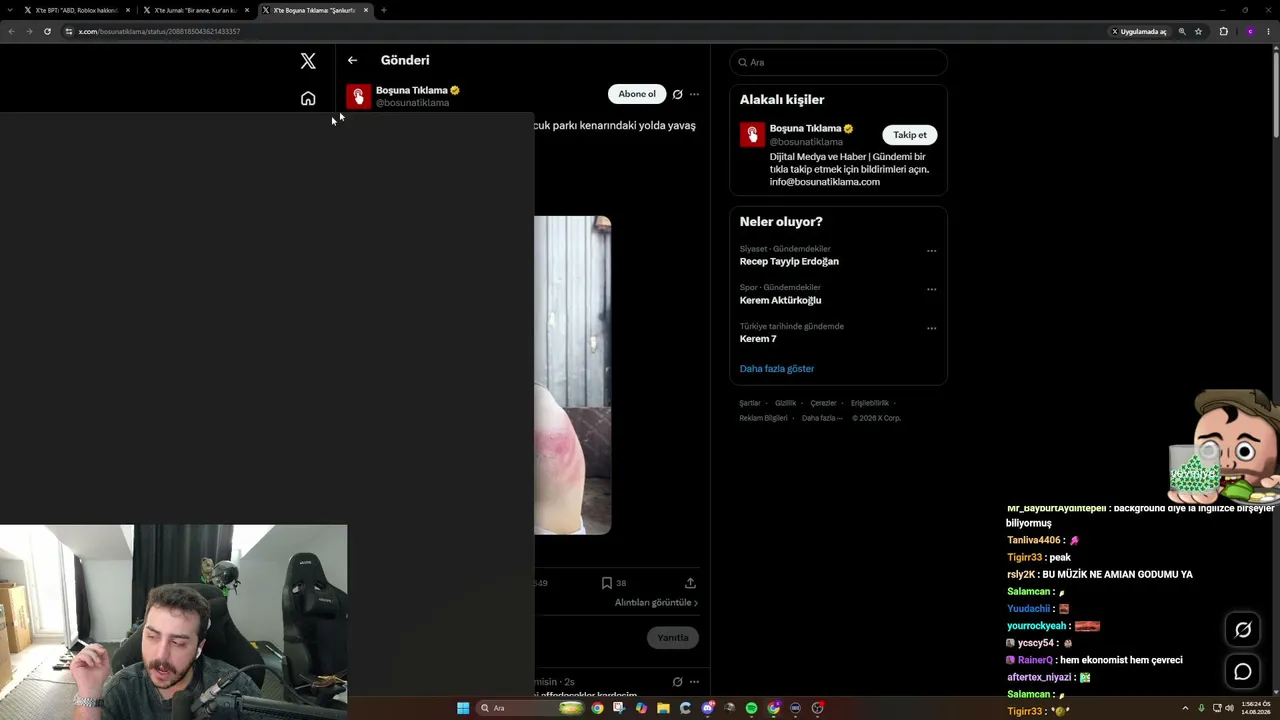Viewport: 1280px width, 720px height.
Task: Open the browser three-dot menu
Action: tap(1268, 31)
